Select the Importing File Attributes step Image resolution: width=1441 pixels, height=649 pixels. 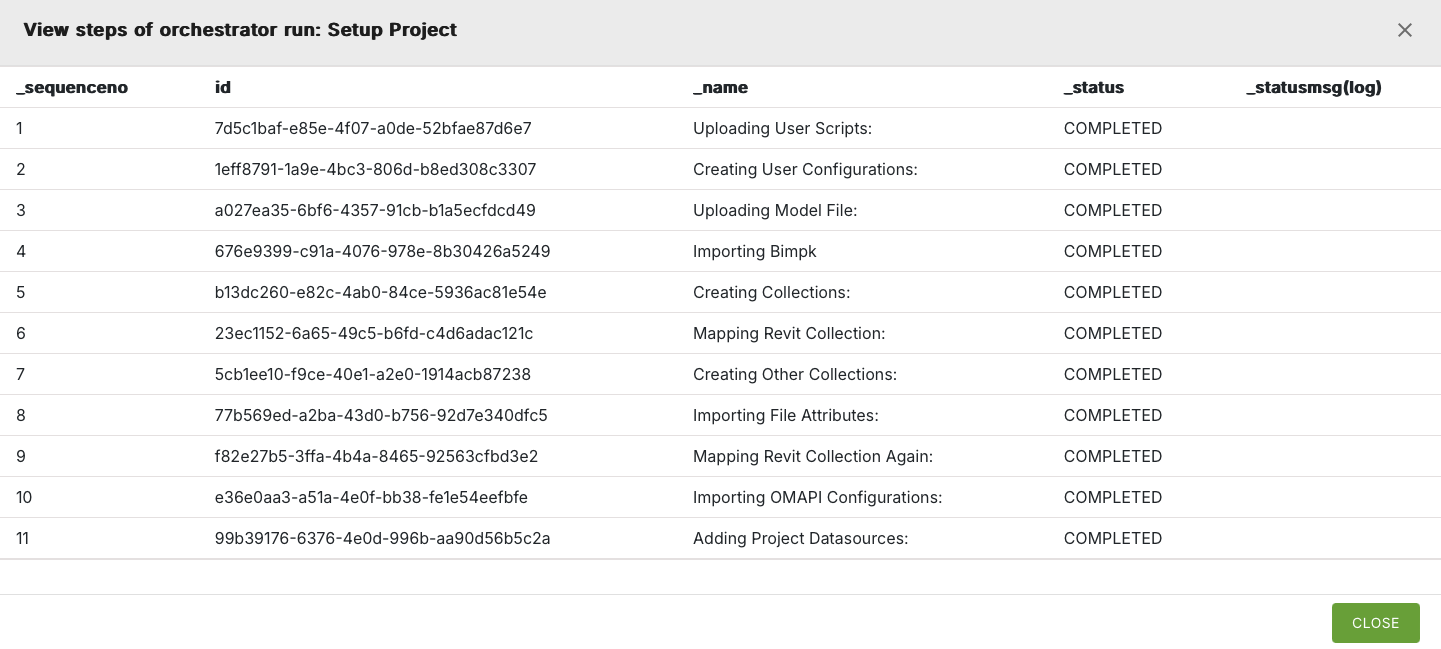[785, 415]
